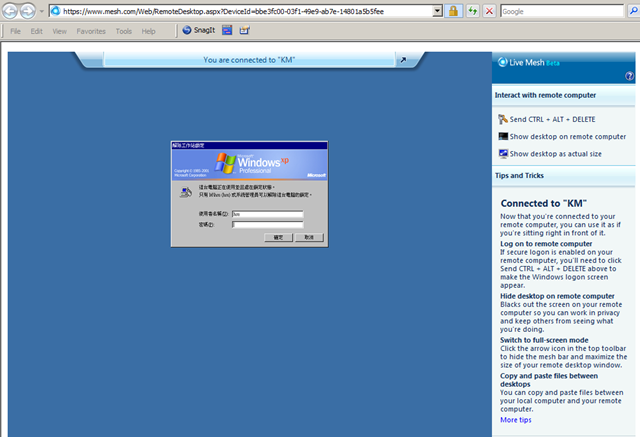This screenshot has height=437, width=640.
Task: Expand the address bar history dropdown
Action: 437,11
